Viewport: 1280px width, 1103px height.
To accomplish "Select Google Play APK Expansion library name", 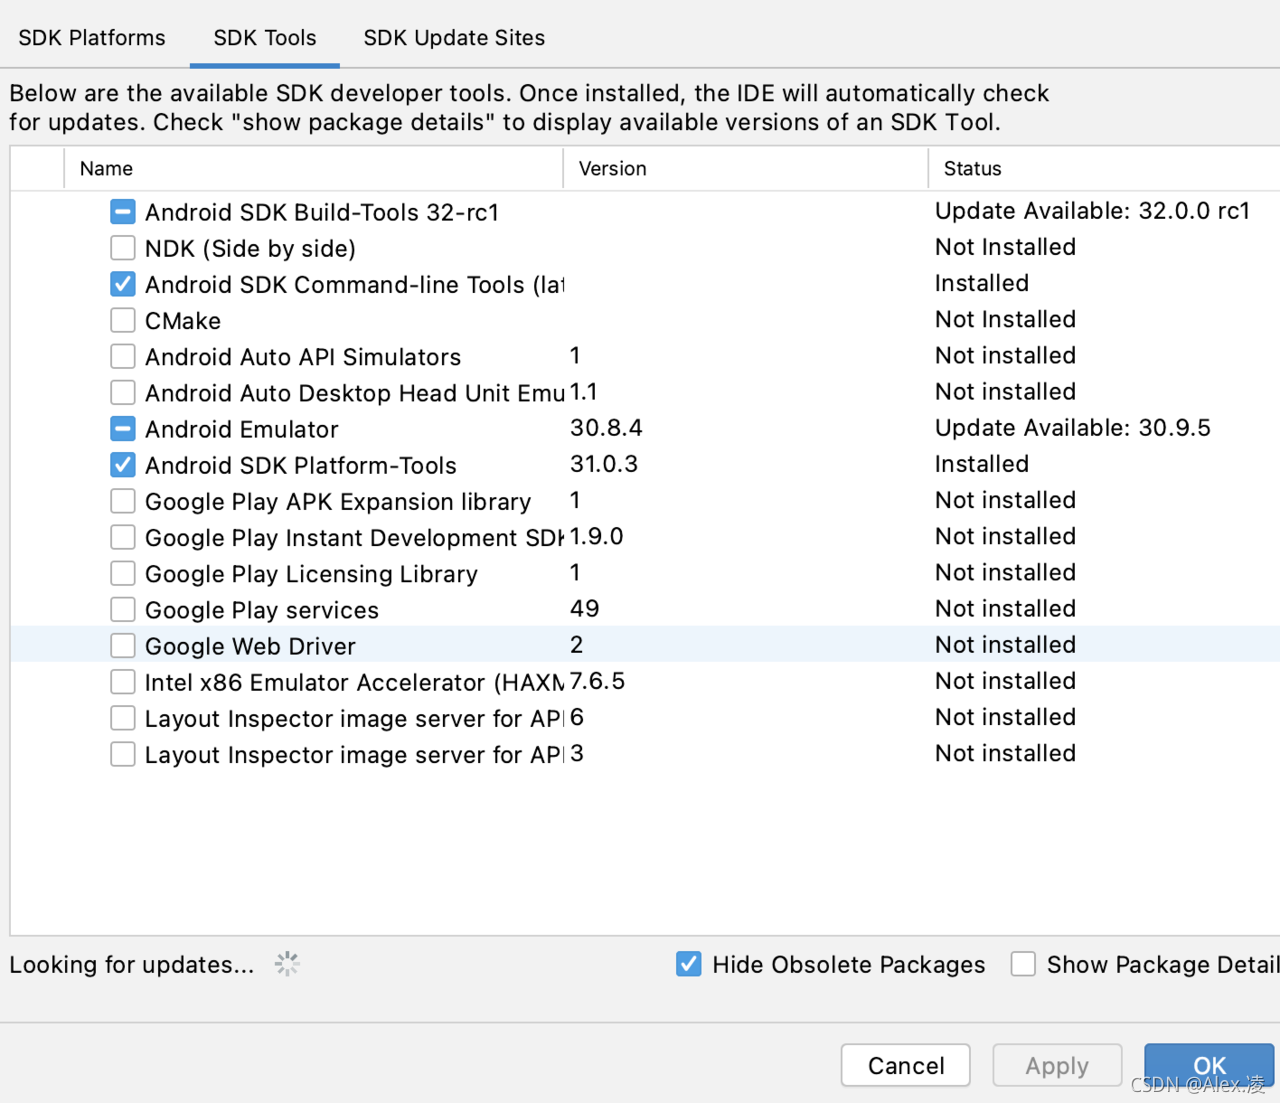I will 338,501.
